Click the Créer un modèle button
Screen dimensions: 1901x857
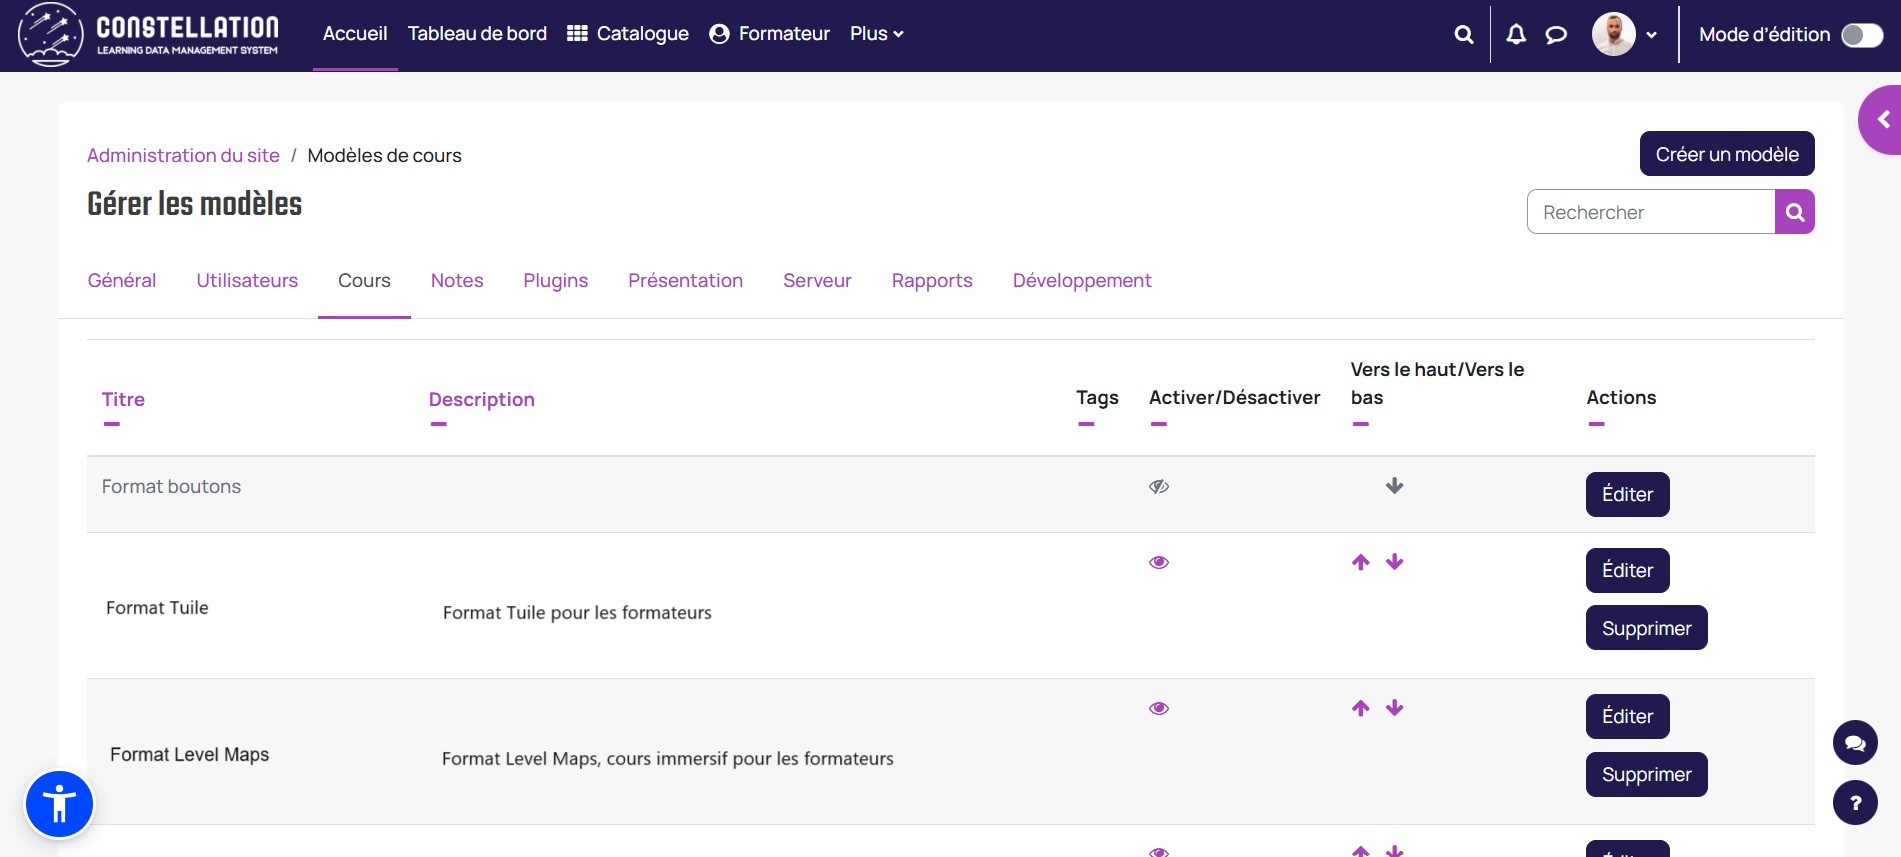point(1726,154)
